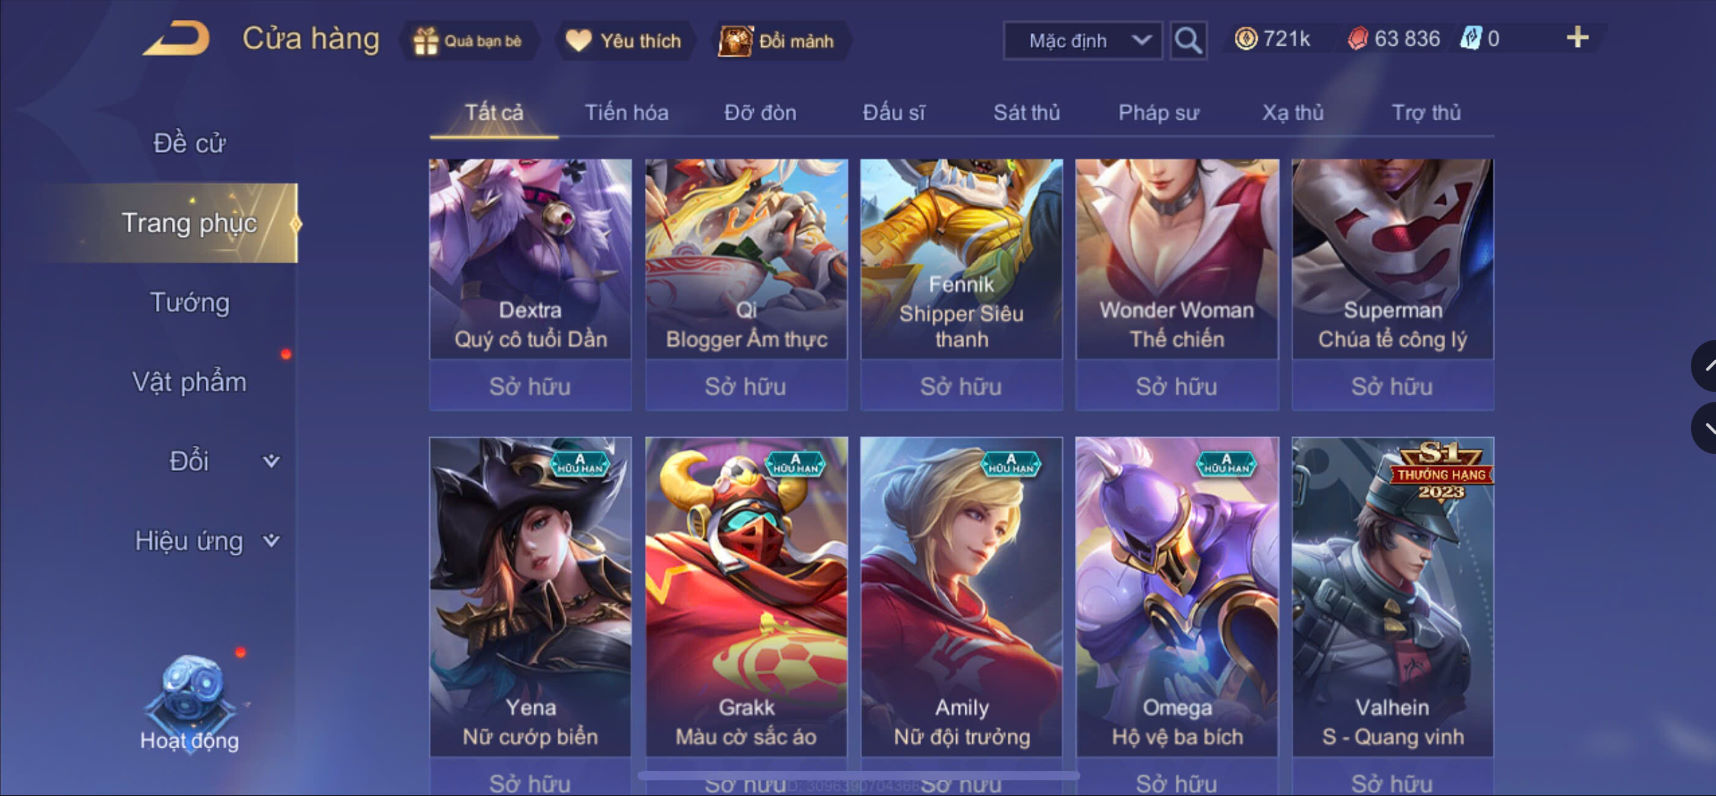
Task: Select the Pháp sư filter tab
Action: pyautogui.click(x=1159, y=112)
